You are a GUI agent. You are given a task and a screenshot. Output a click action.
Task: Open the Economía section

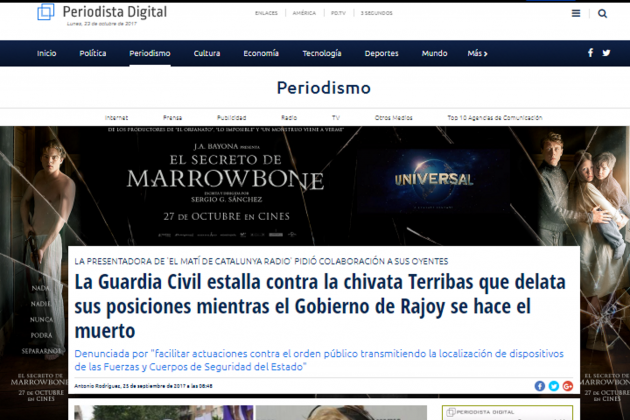(261, 53)
